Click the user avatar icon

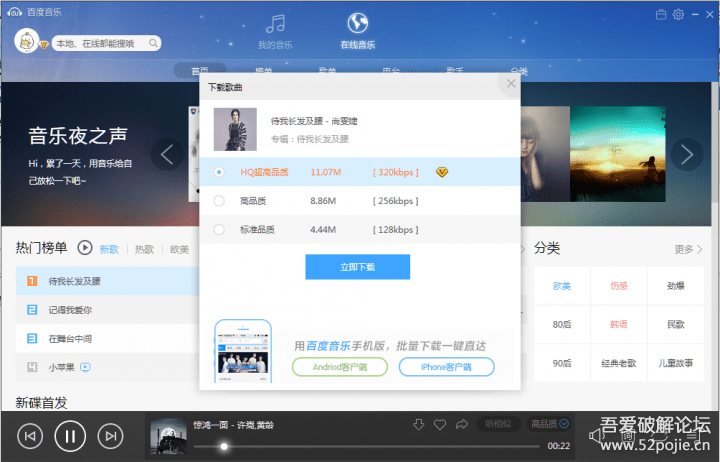[26, 41]
